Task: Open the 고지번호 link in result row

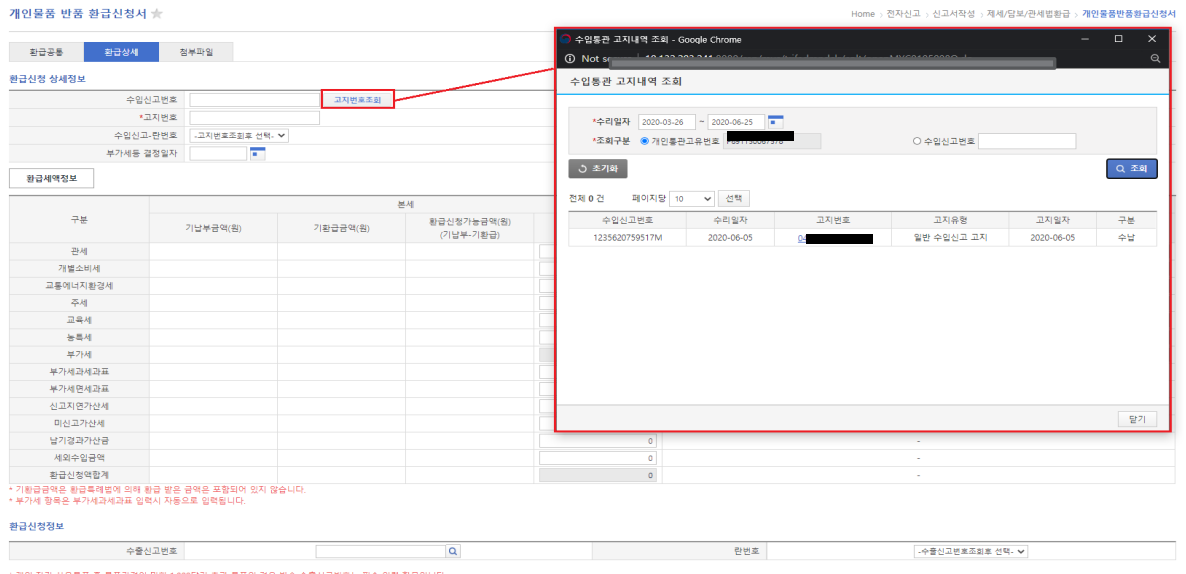Action: click(835, 238)
